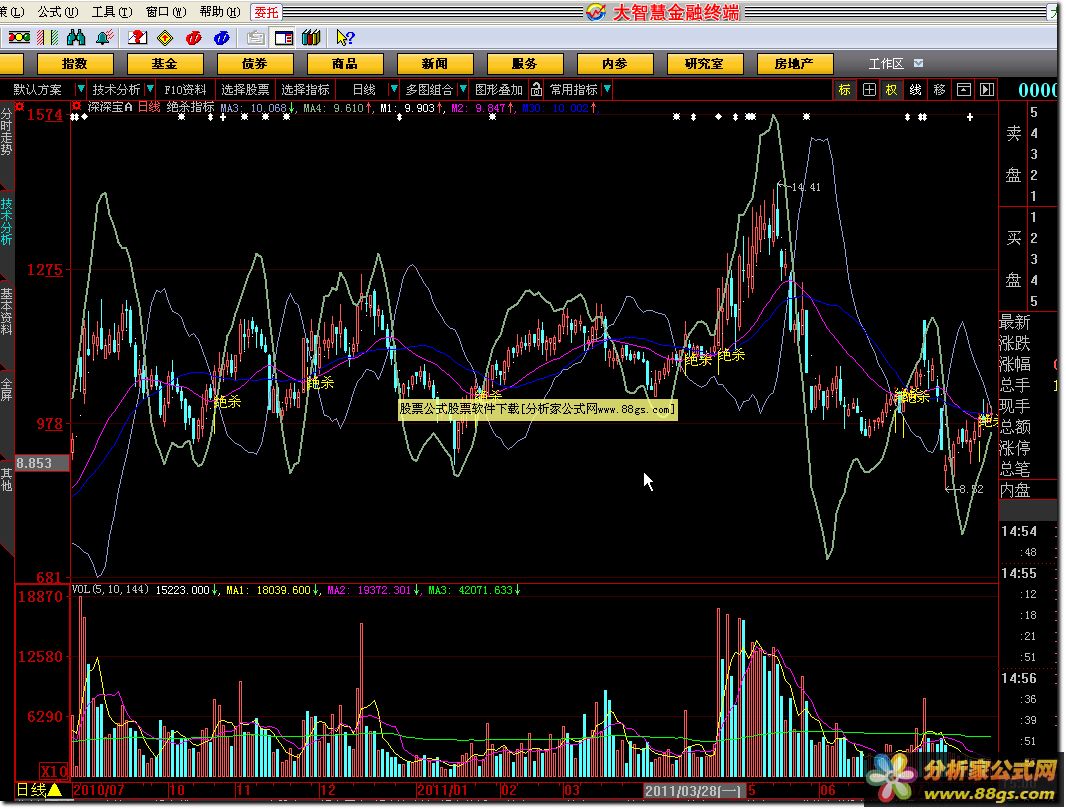Click the alarm bell alert icon
This screenshot has height=809, width=1066.
pyautogui.click(x=104, y=37)
